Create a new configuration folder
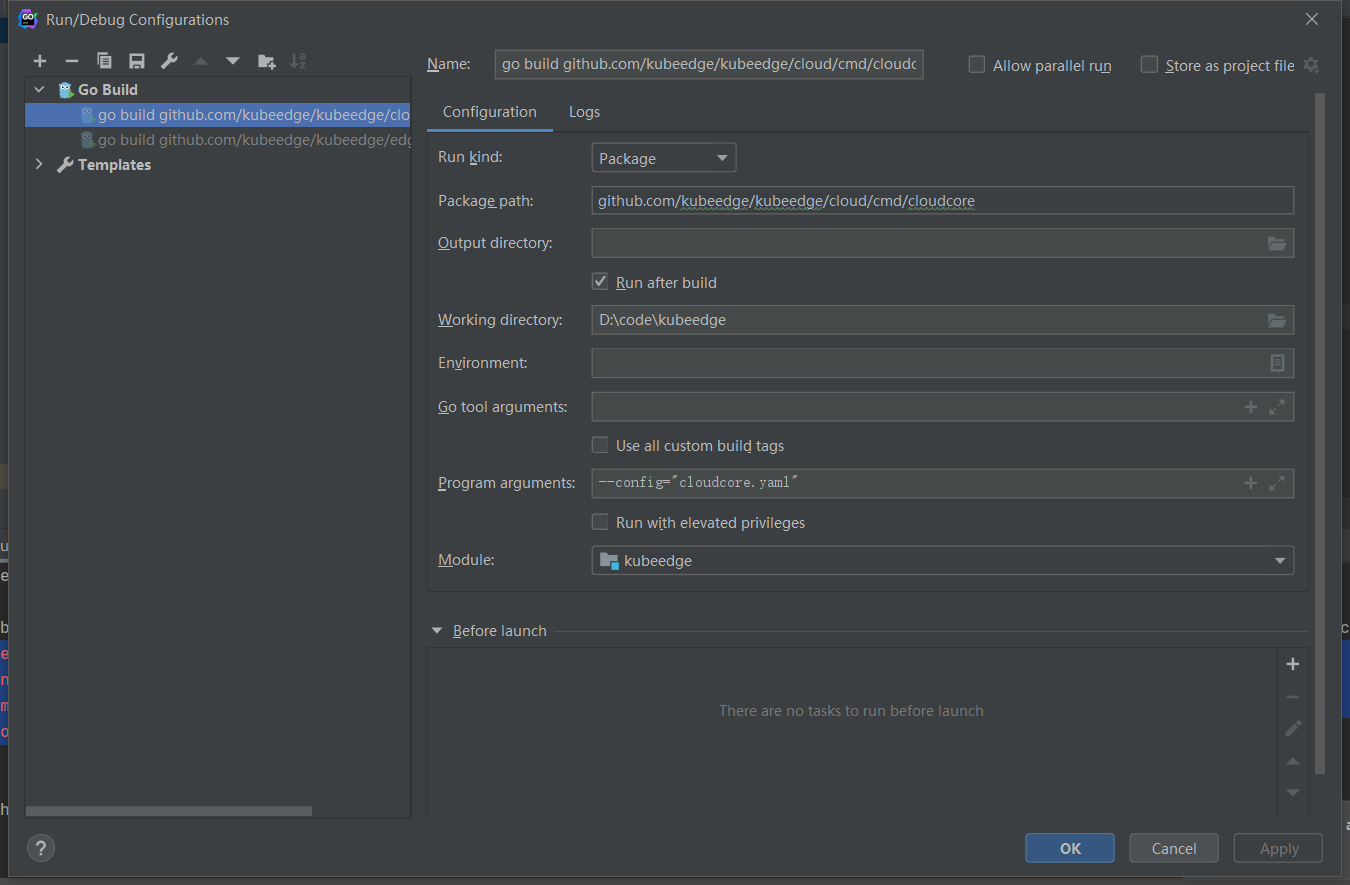This screenshot has height=885, width=1350. coord(266,61)
